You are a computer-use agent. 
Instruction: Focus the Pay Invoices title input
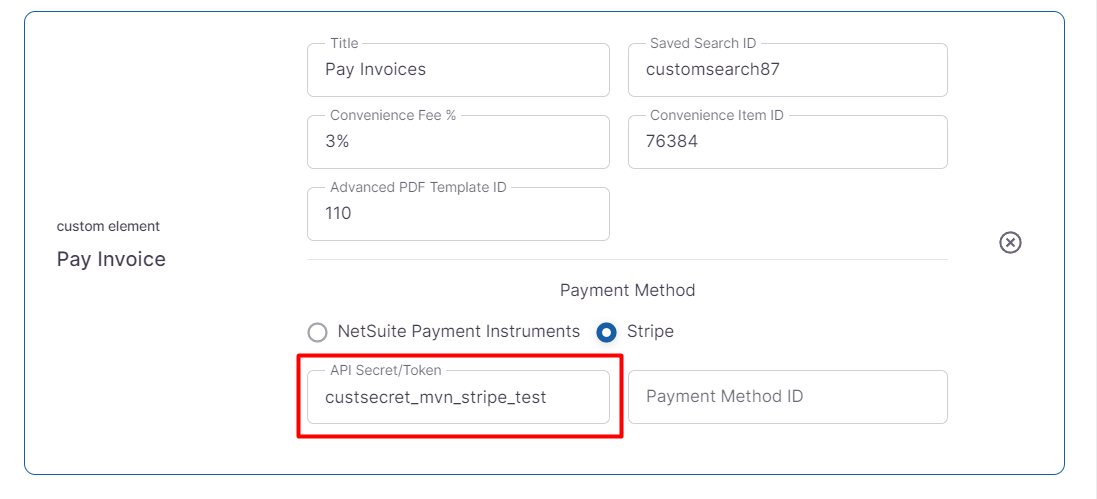coord(458,70)
